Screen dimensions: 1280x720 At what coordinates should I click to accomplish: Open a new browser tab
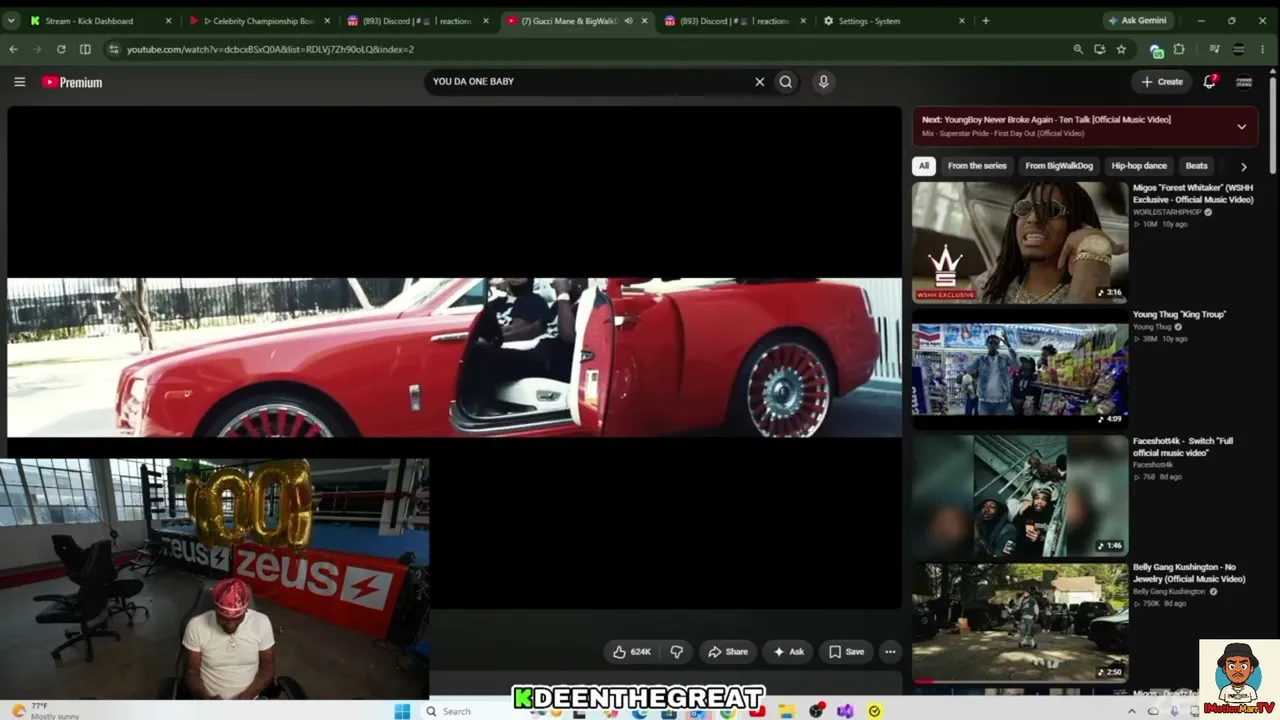[x=985, y=20]
